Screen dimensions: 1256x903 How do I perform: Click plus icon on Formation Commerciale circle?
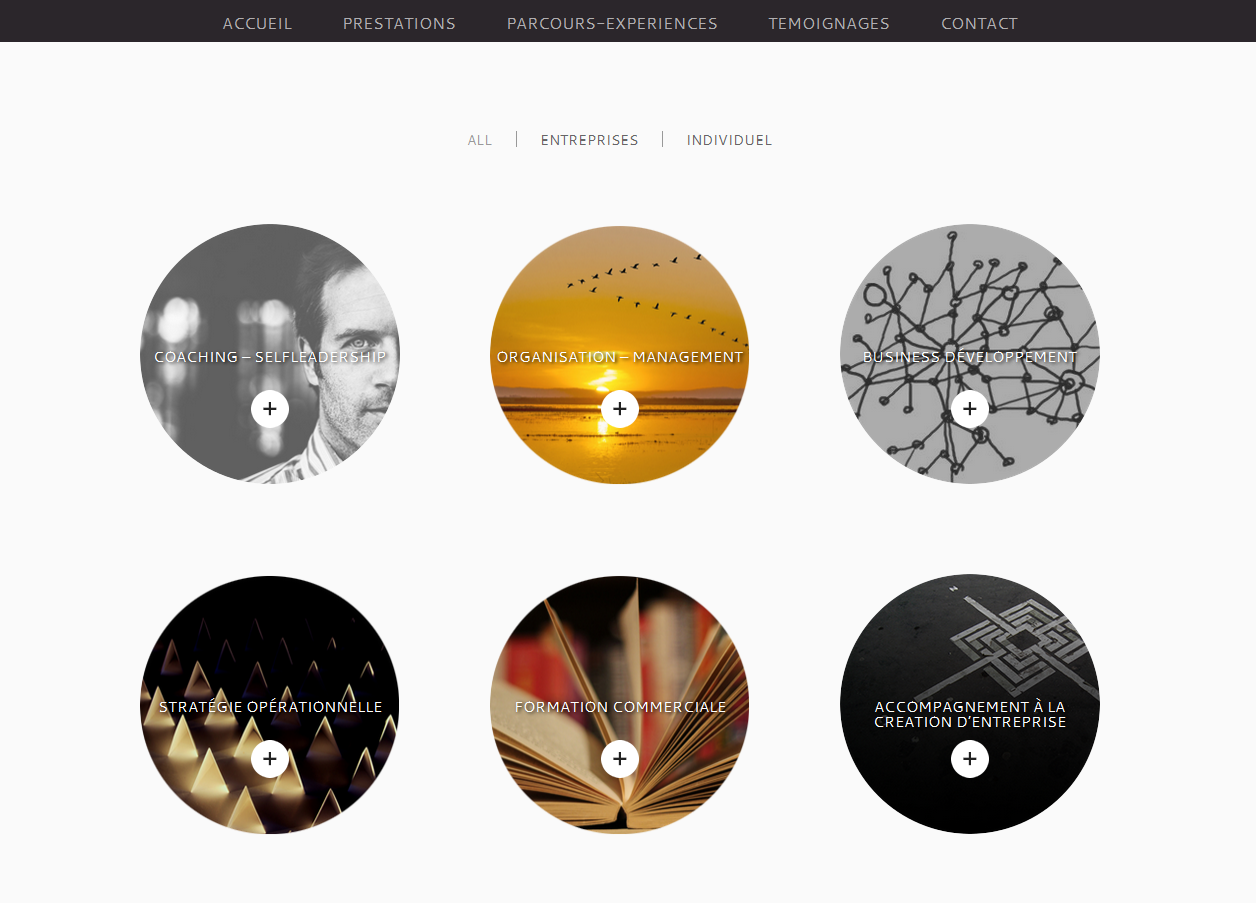(620, 759)
